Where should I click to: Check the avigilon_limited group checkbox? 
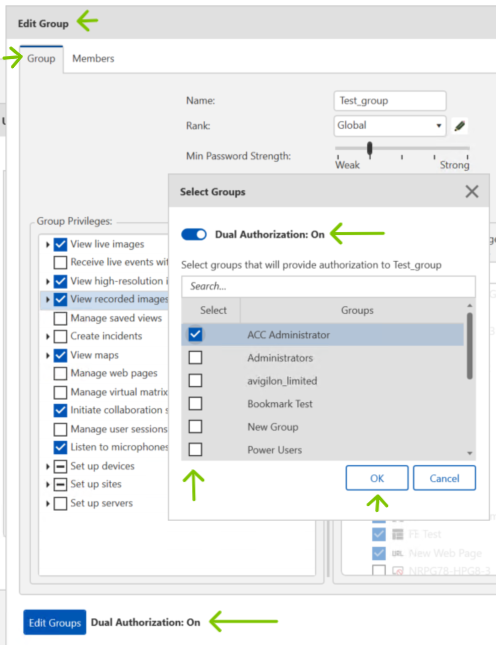[195, 381]
